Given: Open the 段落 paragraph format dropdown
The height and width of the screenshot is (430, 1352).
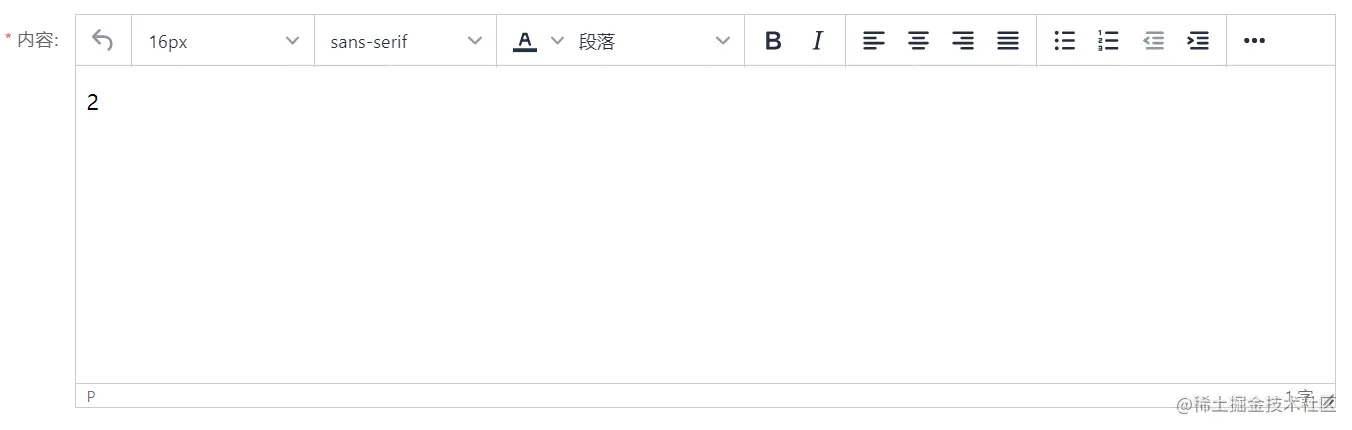Looking at the screenshot, I should [x=655, y=41].
